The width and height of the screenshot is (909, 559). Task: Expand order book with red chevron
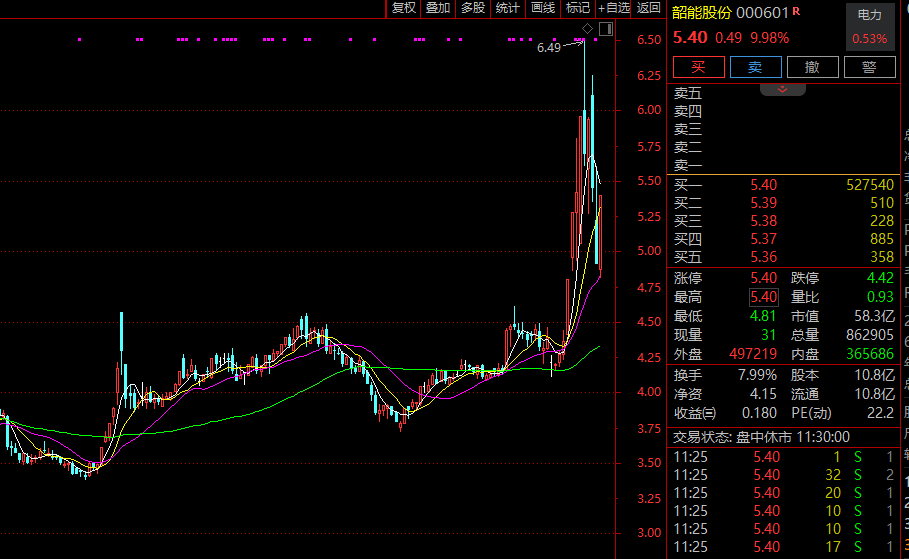pyautogui.click(x=783, y=89)
